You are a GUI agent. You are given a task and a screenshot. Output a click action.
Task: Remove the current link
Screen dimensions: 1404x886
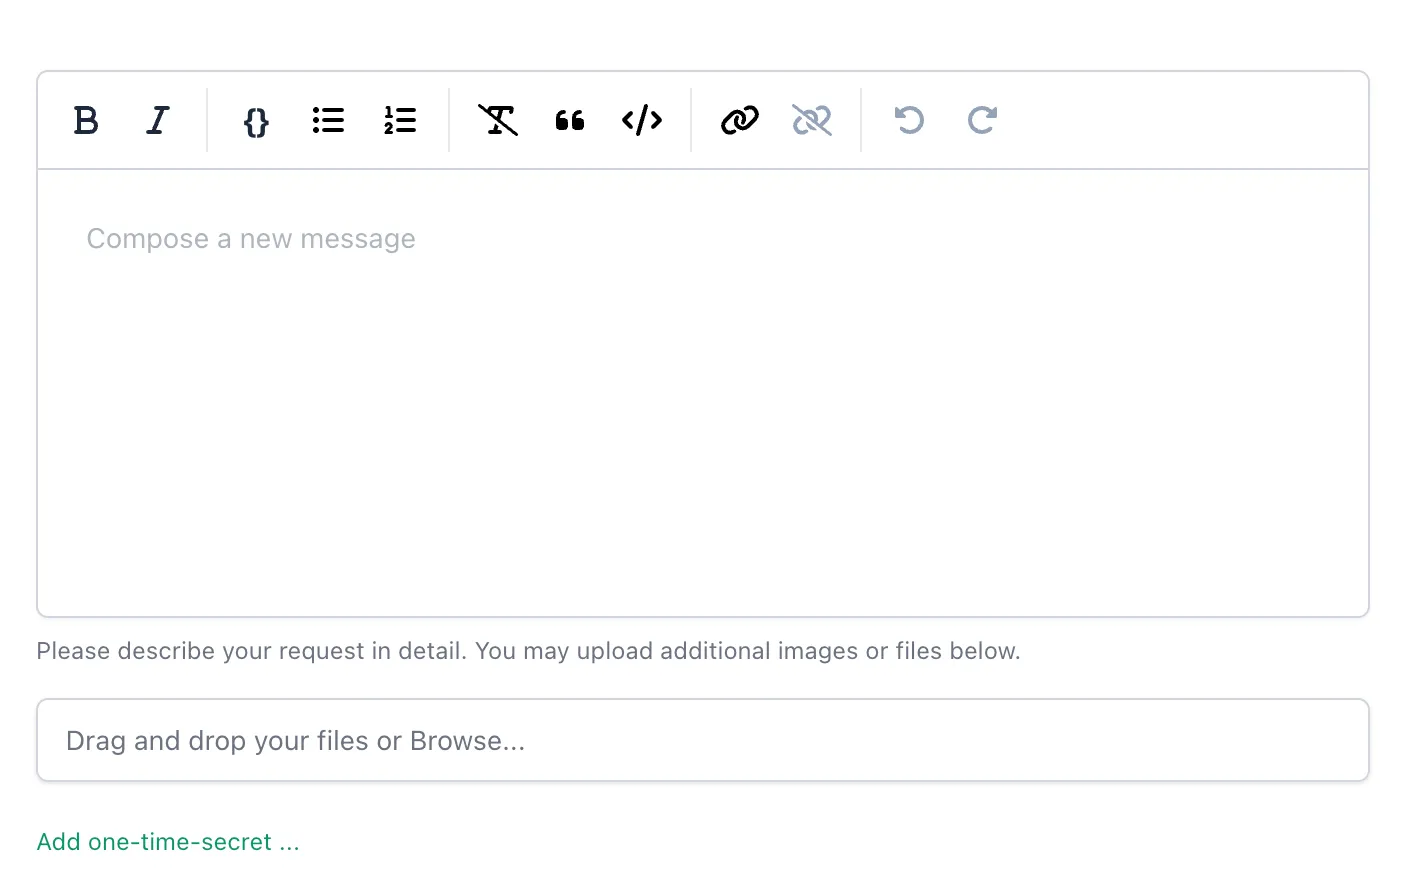pyautogui.click(x=811, y=120)
